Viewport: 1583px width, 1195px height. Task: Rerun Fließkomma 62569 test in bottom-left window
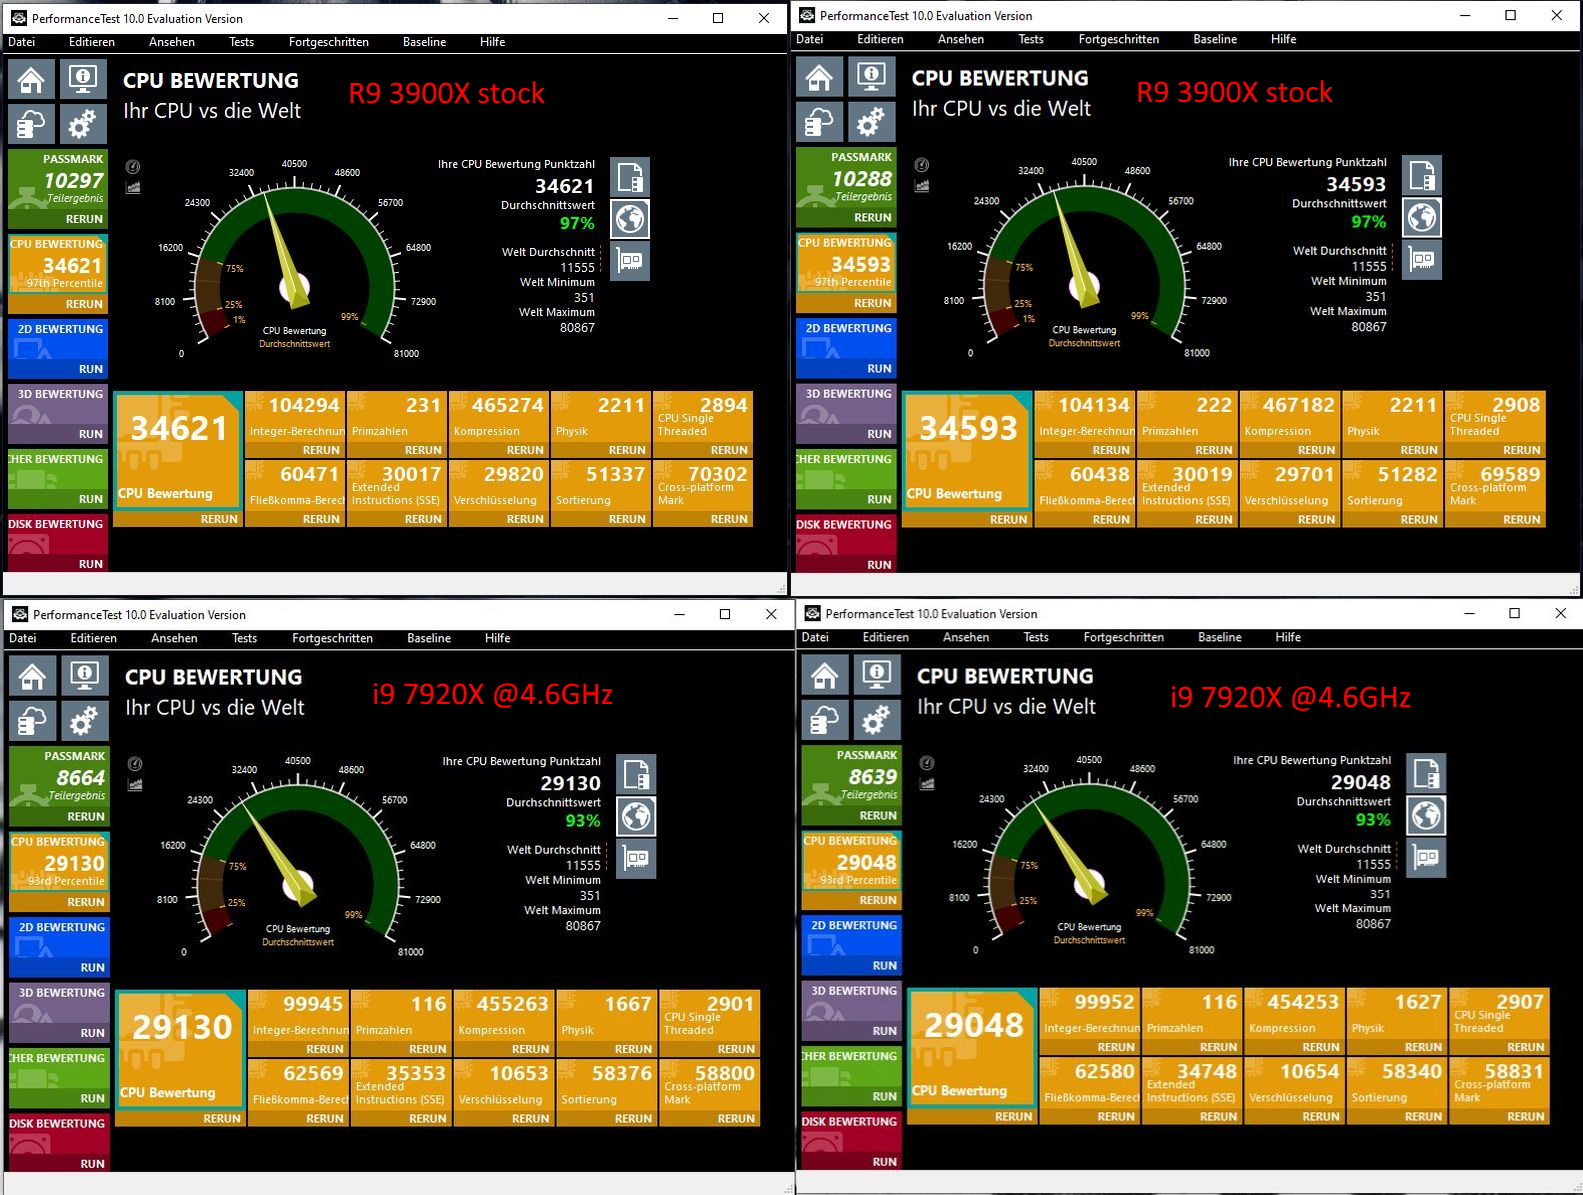pyautogui.click(x=324, y=1118)
